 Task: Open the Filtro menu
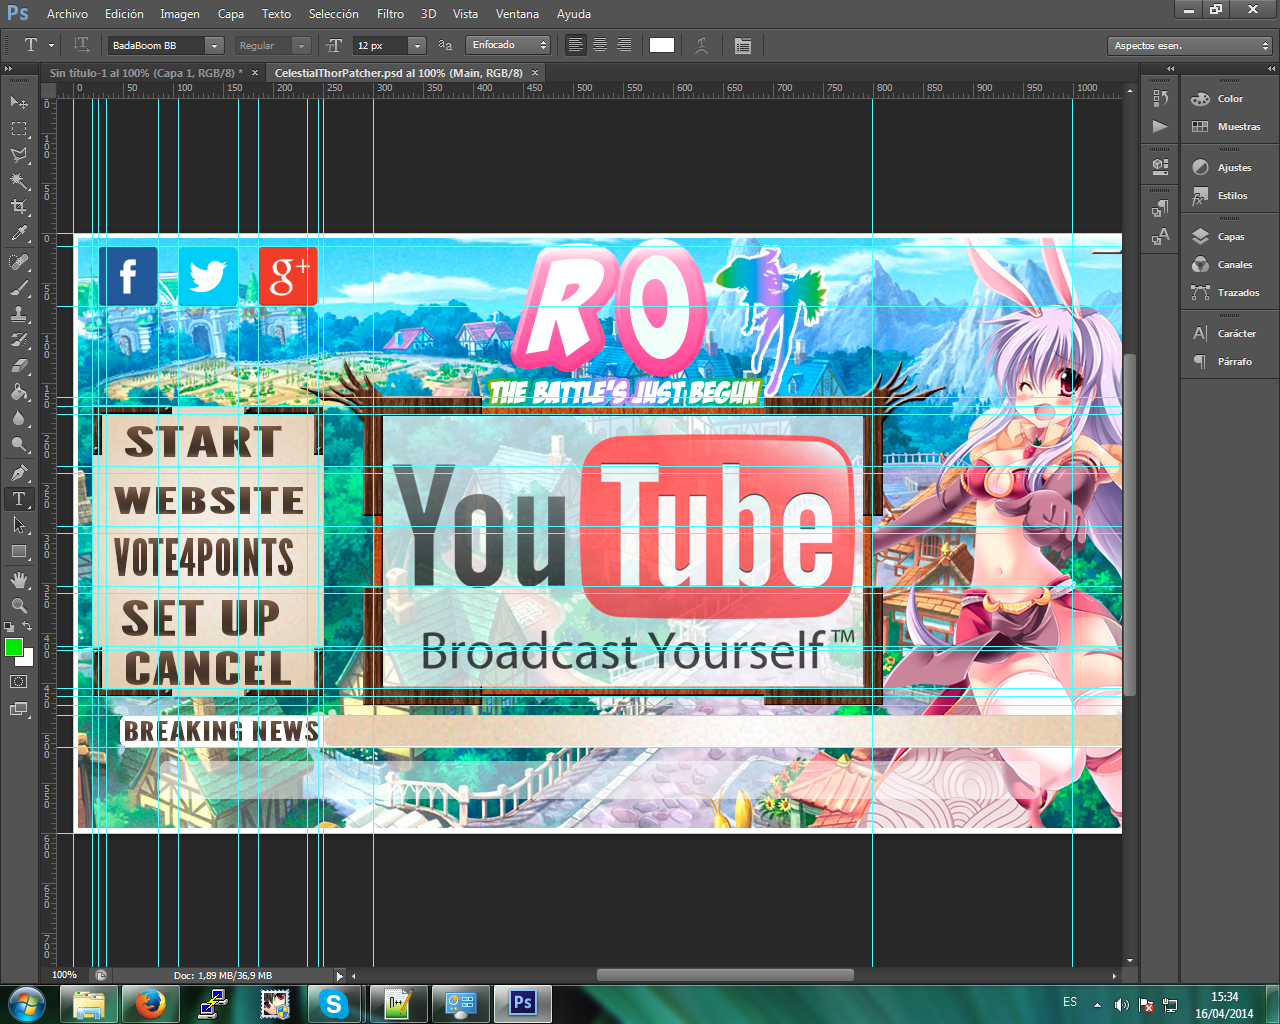pyautogui.click(x=391, y=14)
